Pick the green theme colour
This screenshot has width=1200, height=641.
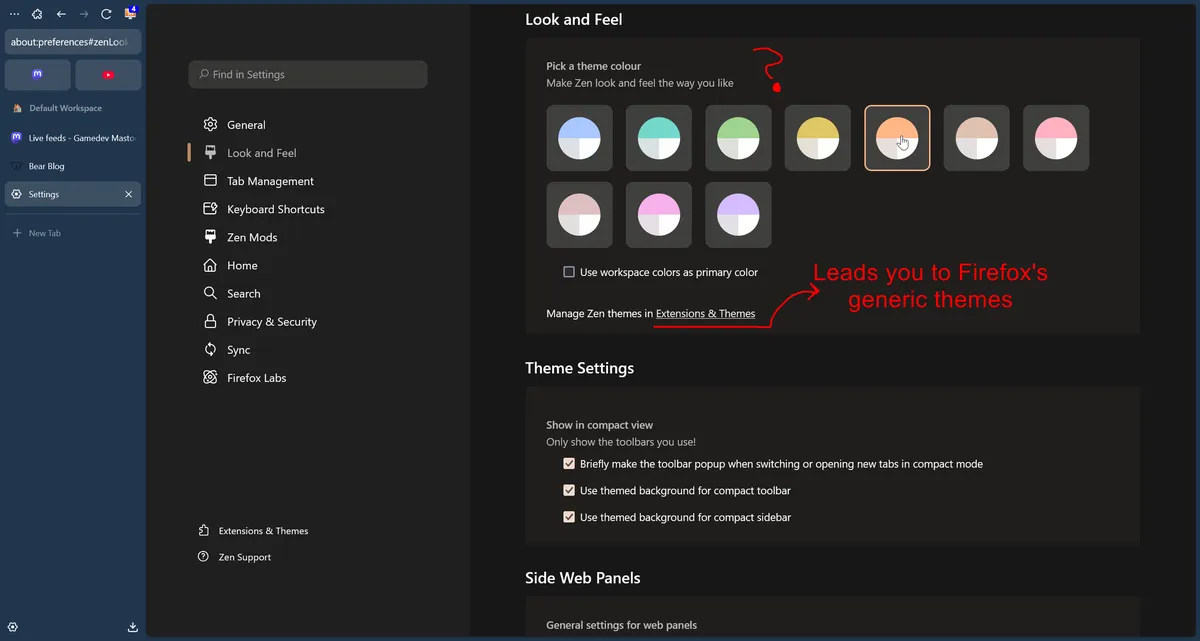coord(738,138)
